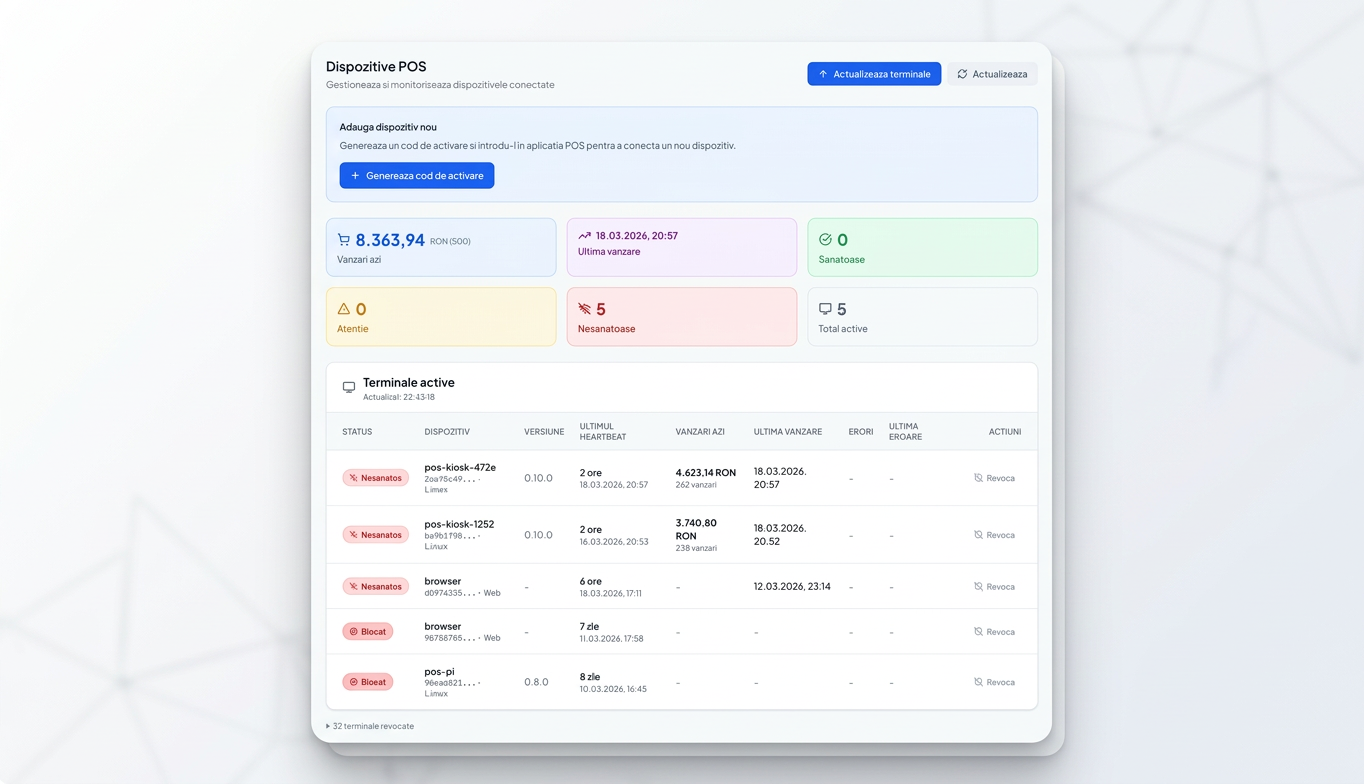
Task: Click the Blocat badge on the pos-pi row
Action: [368, 682]
